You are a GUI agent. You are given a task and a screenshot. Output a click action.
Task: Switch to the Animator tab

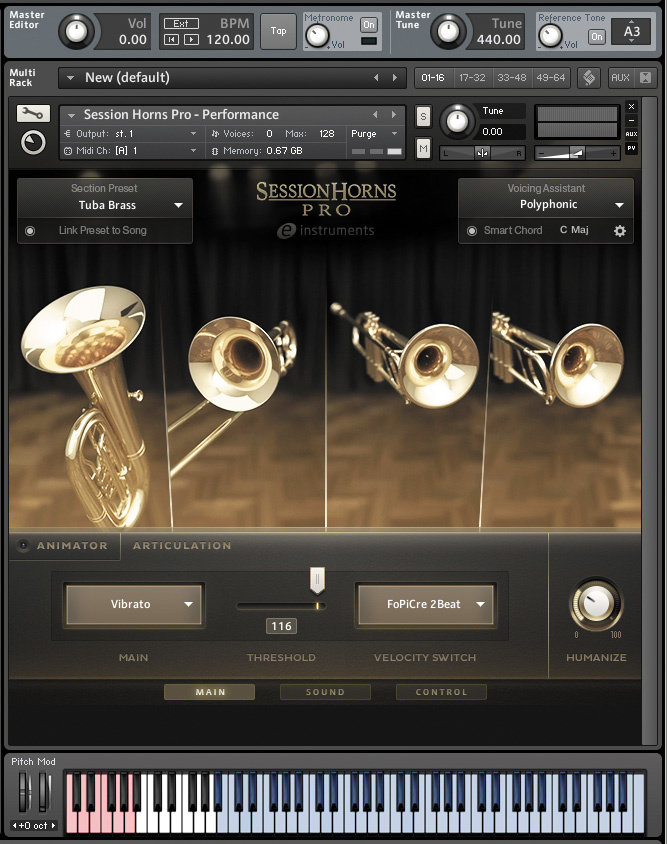(72, 545)
